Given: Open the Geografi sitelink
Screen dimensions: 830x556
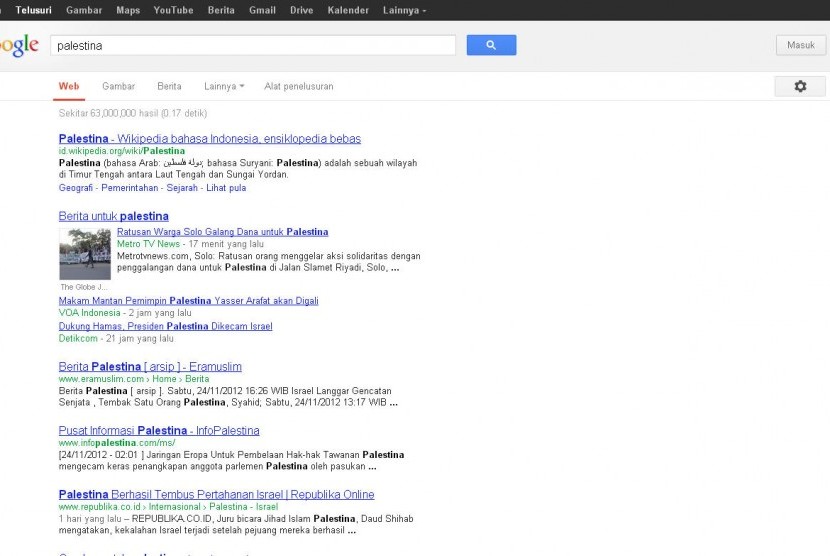Looking at the screenshot, I should [76, 187].
